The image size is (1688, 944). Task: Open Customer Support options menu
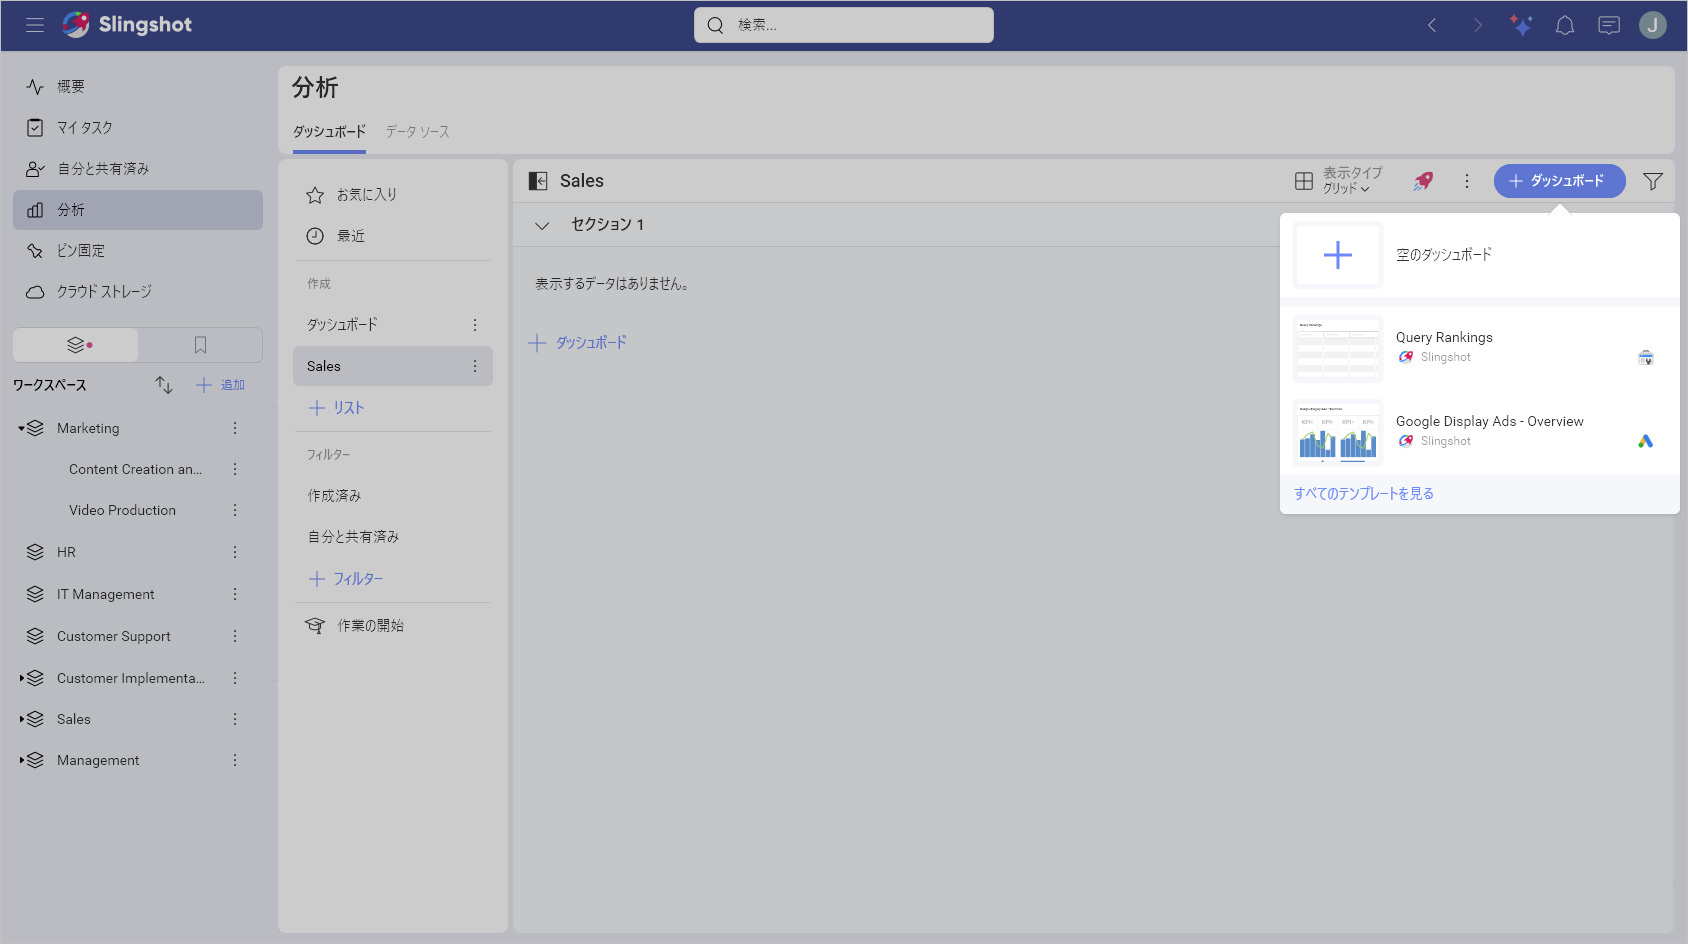[x=235, y=636]
